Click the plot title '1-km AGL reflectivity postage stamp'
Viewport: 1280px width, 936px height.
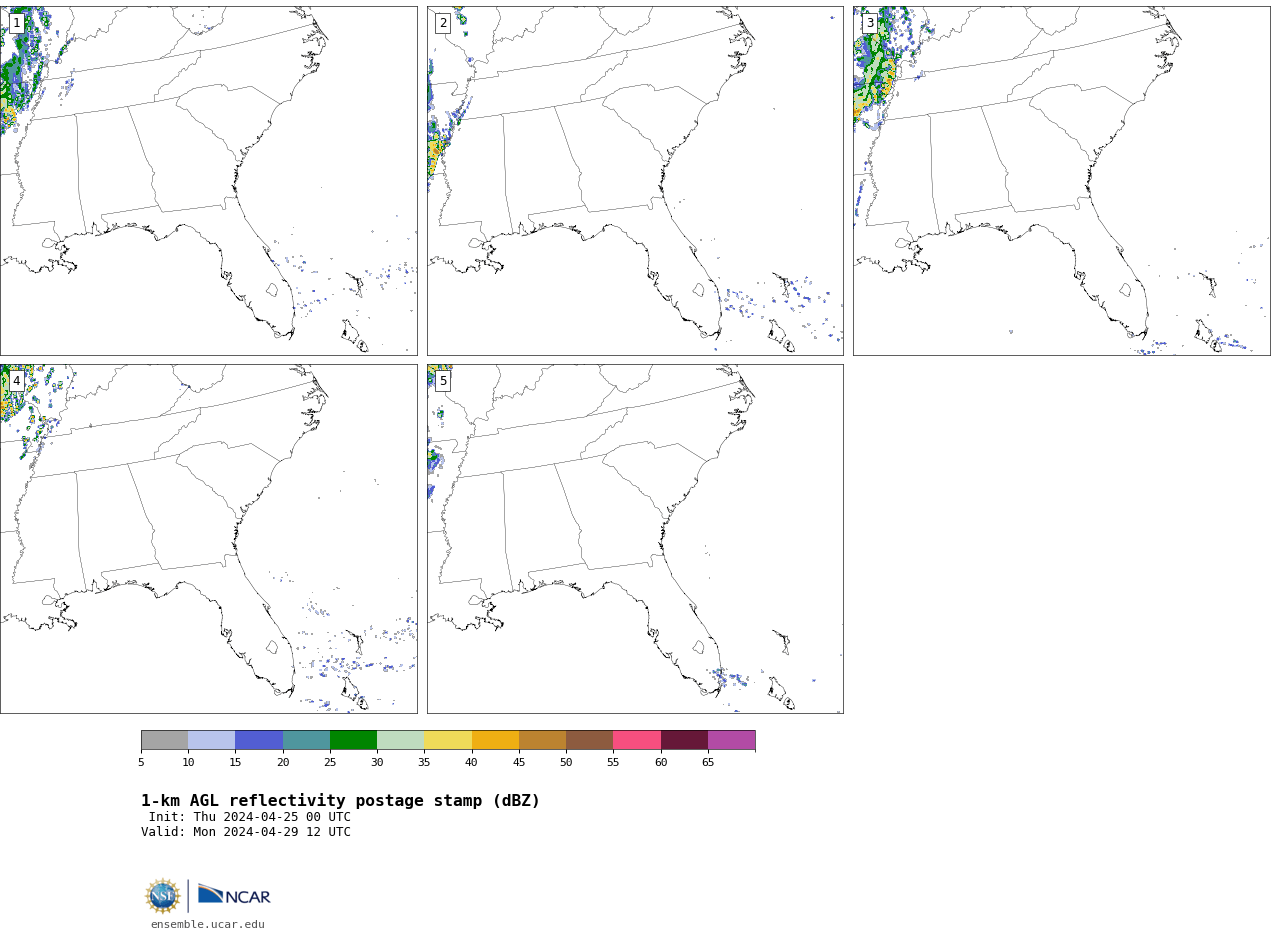tap(340, 801)
